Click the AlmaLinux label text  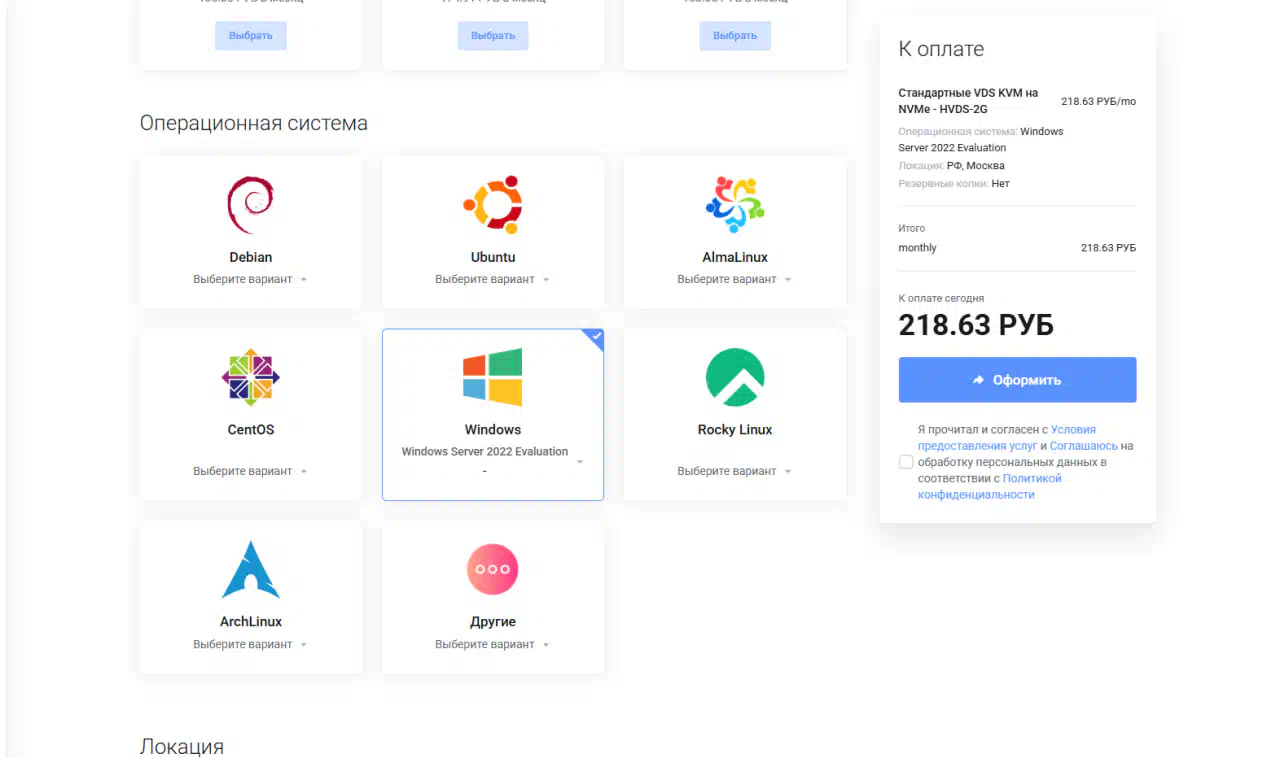click(x=735, y=257)
